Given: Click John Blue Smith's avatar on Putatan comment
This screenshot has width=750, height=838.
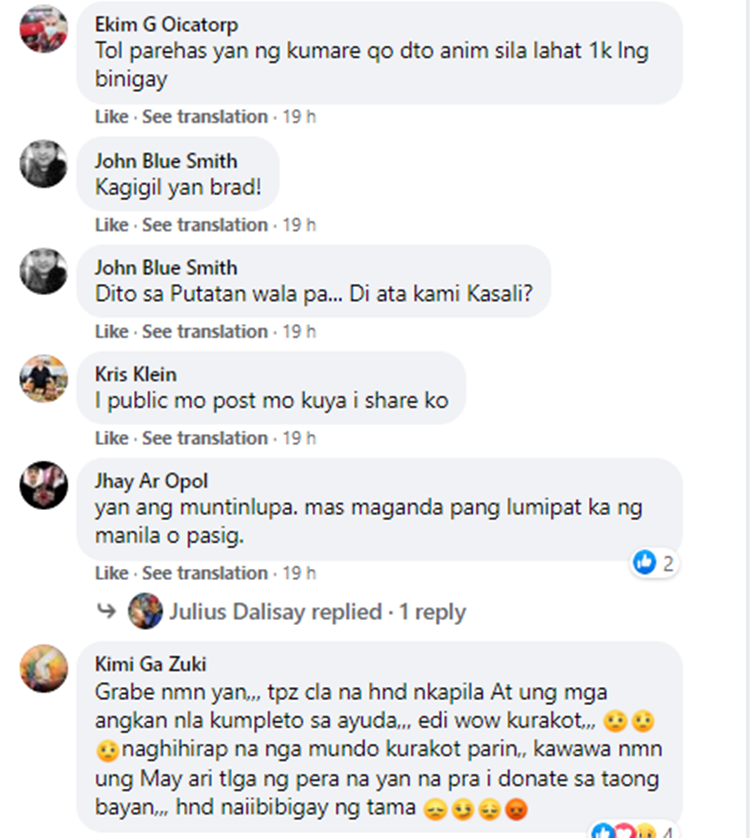Looking at the screenshot, I should click(x=44, y=271).
